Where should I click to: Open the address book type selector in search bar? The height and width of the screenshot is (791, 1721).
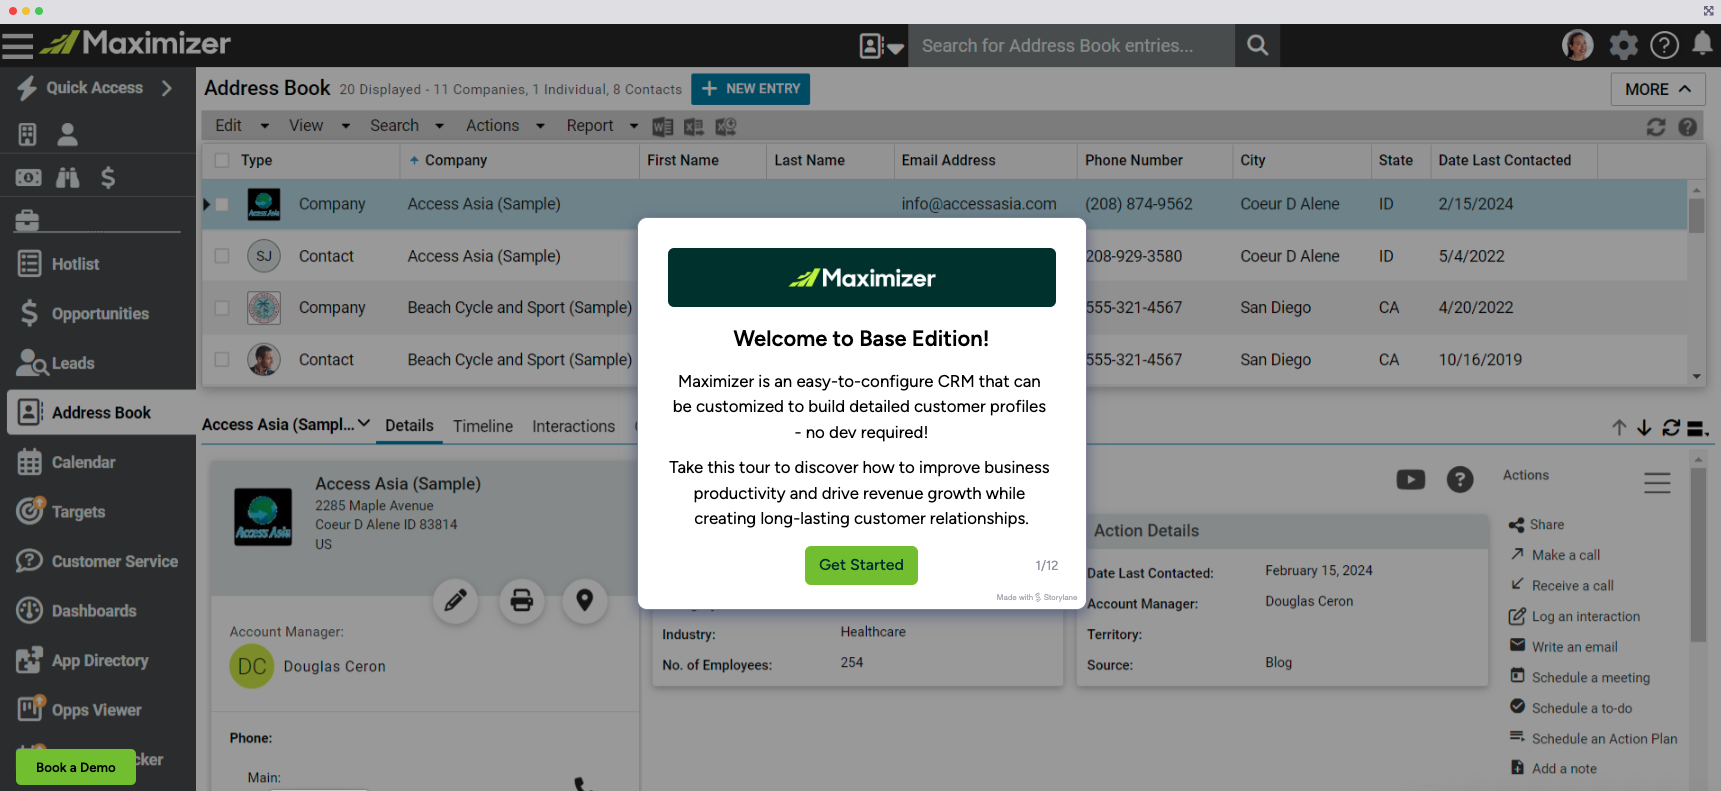click(x=881, y=46)
